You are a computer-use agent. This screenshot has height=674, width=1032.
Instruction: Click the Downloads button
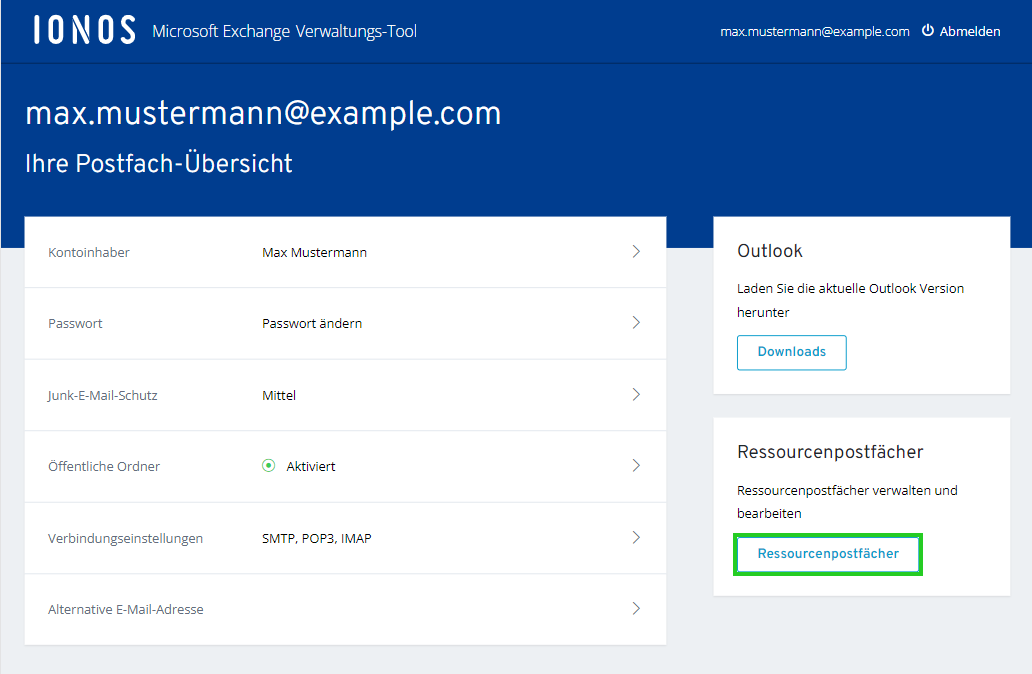[x=791, y=352]
